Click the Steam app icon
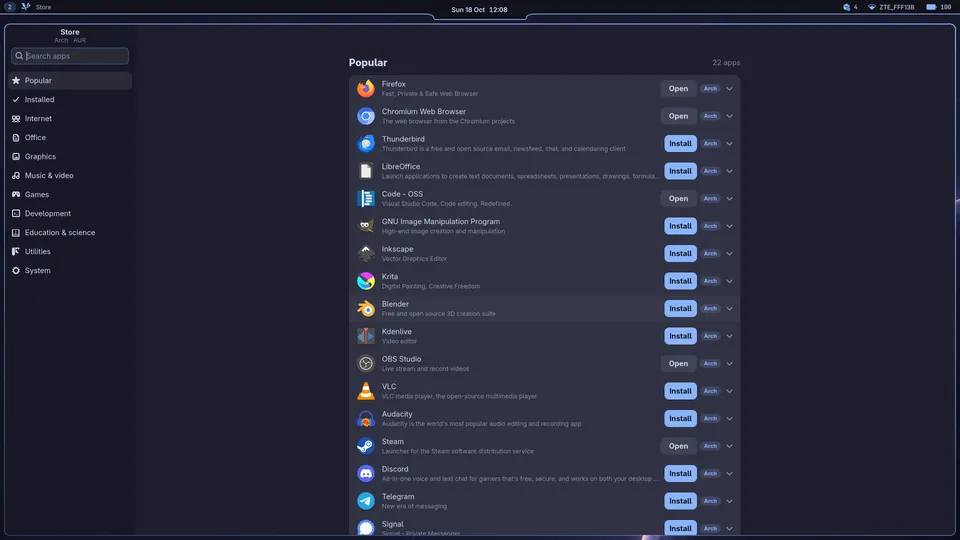 click(366, 446)
